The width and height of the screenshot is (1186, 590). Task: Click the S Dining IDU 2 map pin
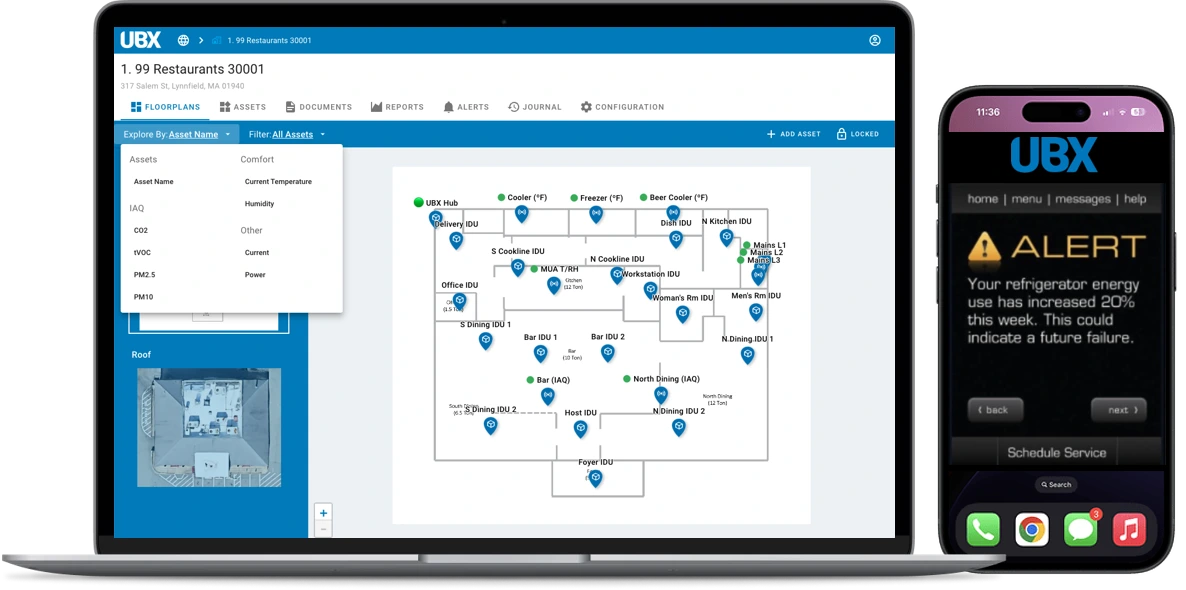point(491,426)
